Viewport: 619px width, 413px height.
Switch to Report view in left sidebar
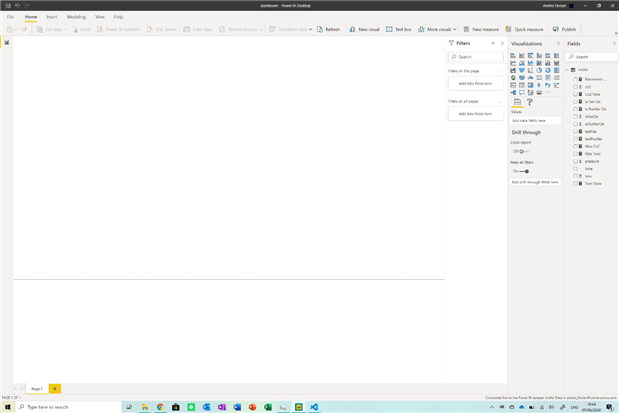tap(7, 42)
